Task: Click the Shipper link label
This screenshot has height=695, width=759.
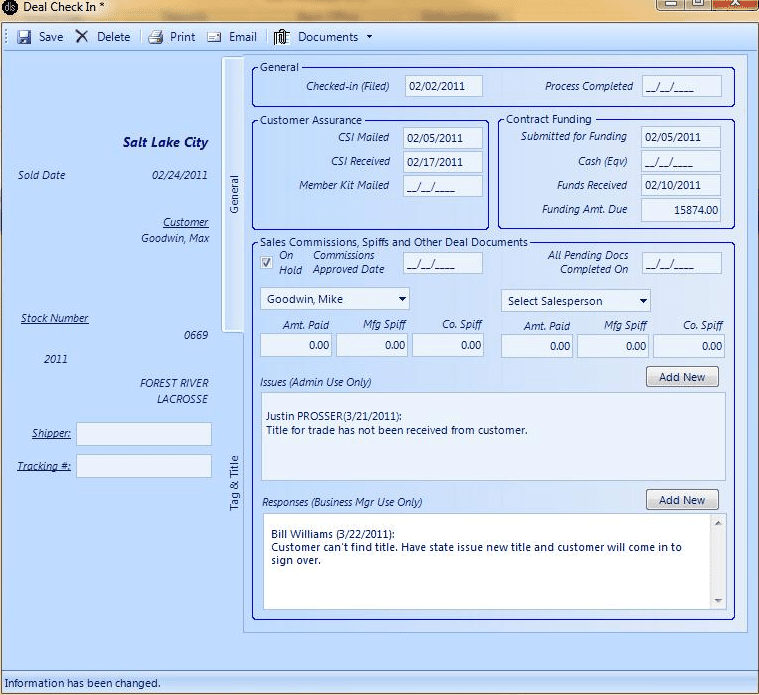Action: coord(51,433)
